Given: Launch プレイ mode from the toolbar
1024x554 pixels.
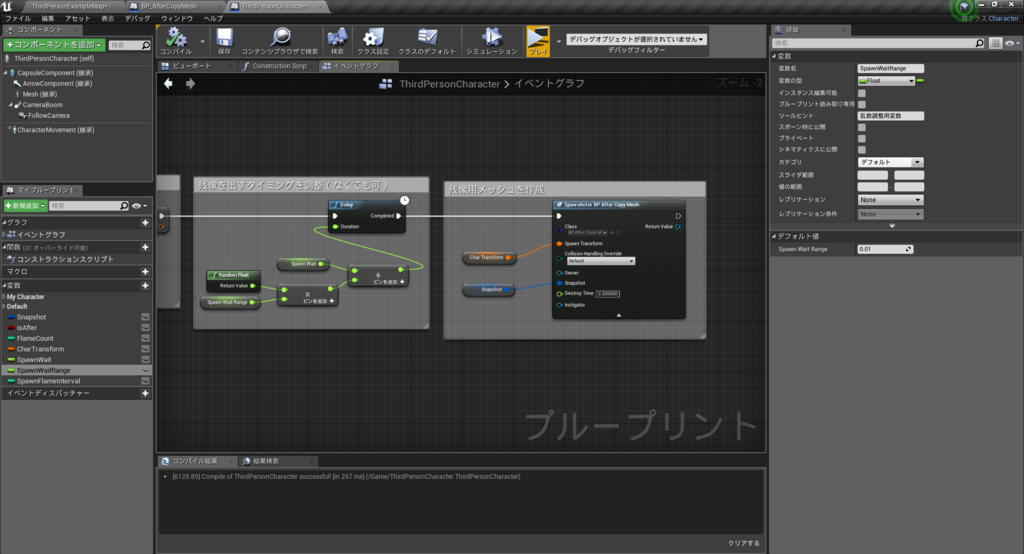Looking at the screenshot, I should [x=538, y=41].
